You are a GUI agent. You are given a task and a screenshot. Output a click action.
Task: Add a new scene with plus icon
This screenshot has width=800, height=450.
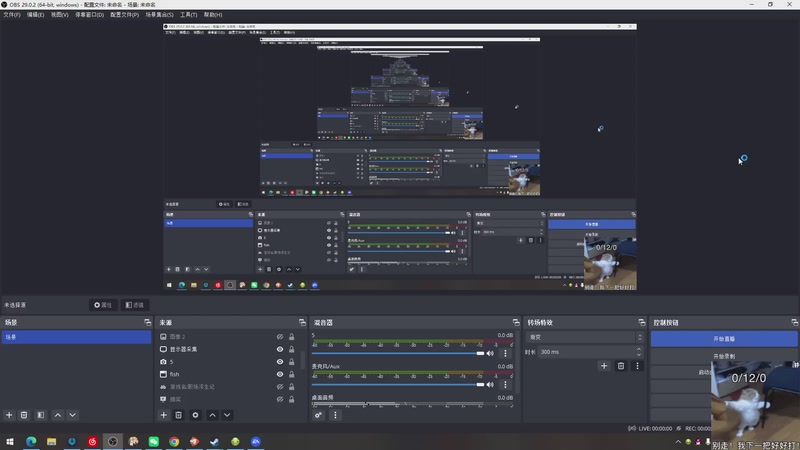pos(9,415)
